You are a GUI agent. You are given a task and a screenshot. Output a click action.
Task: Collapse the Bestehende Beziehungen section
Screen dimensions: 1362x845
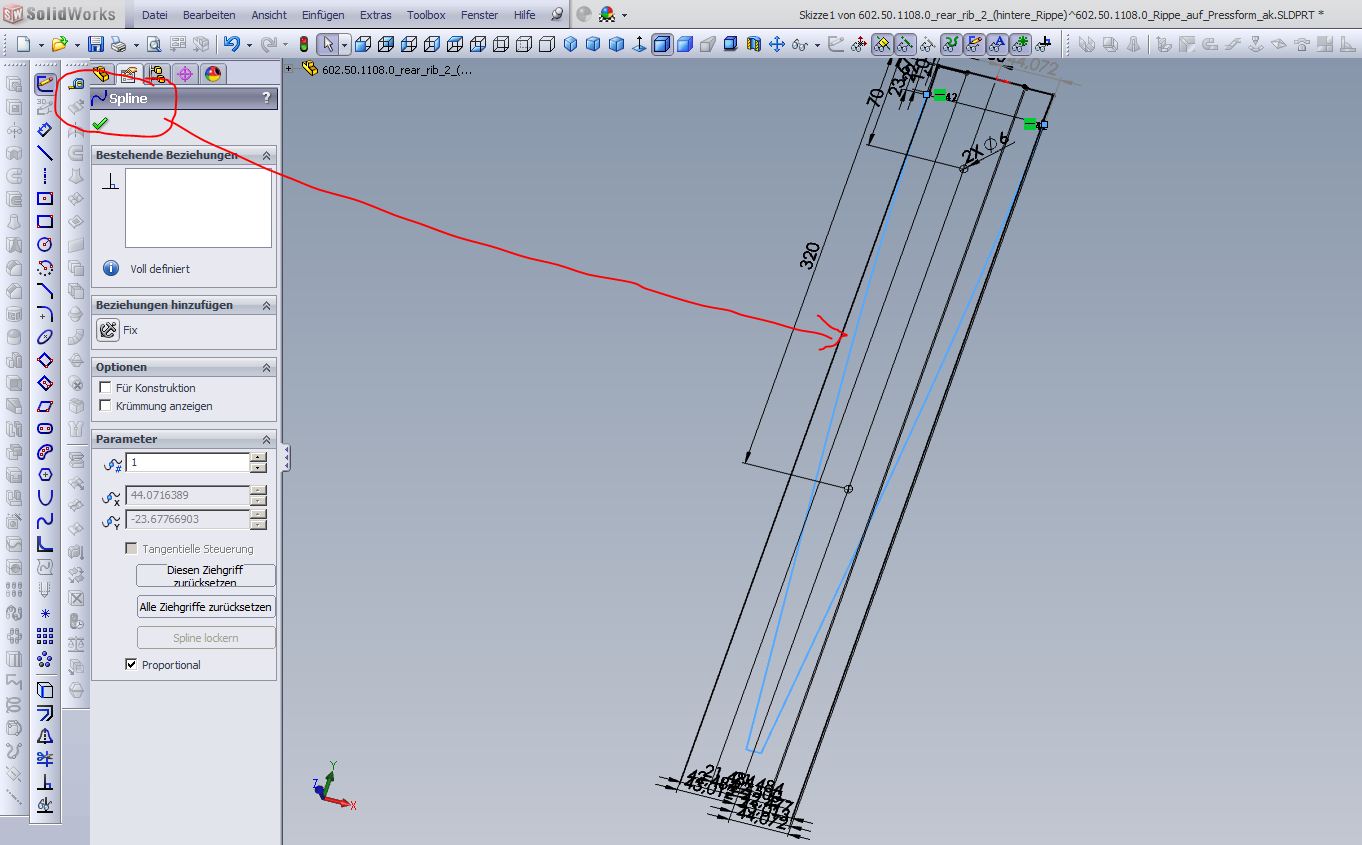[x=266, y=156]
